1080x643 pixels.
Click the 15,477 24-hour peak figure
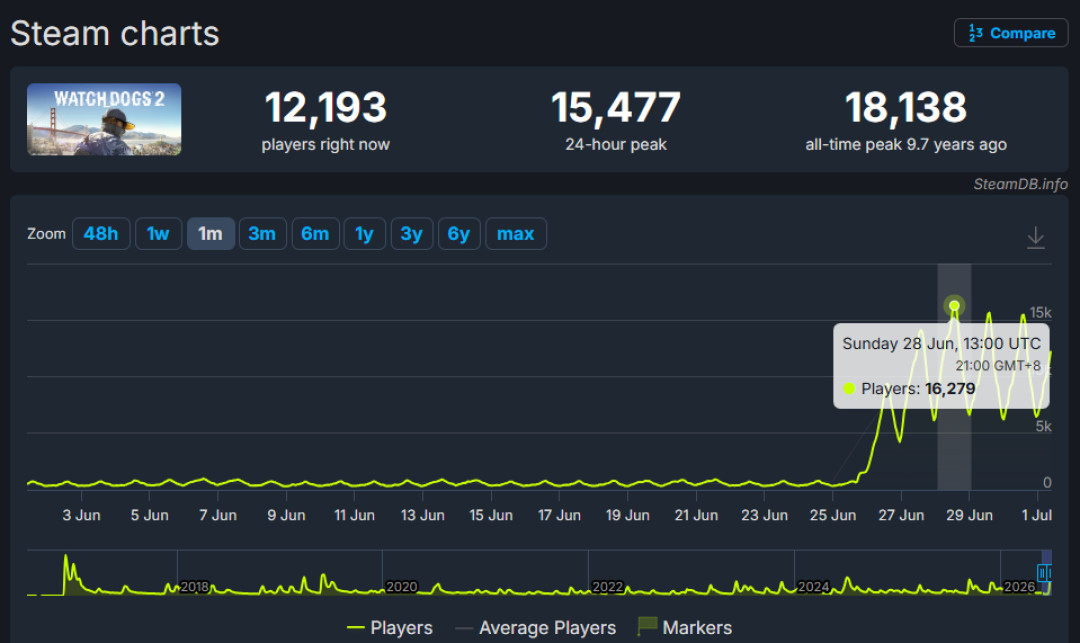click(x=616, y=107)
